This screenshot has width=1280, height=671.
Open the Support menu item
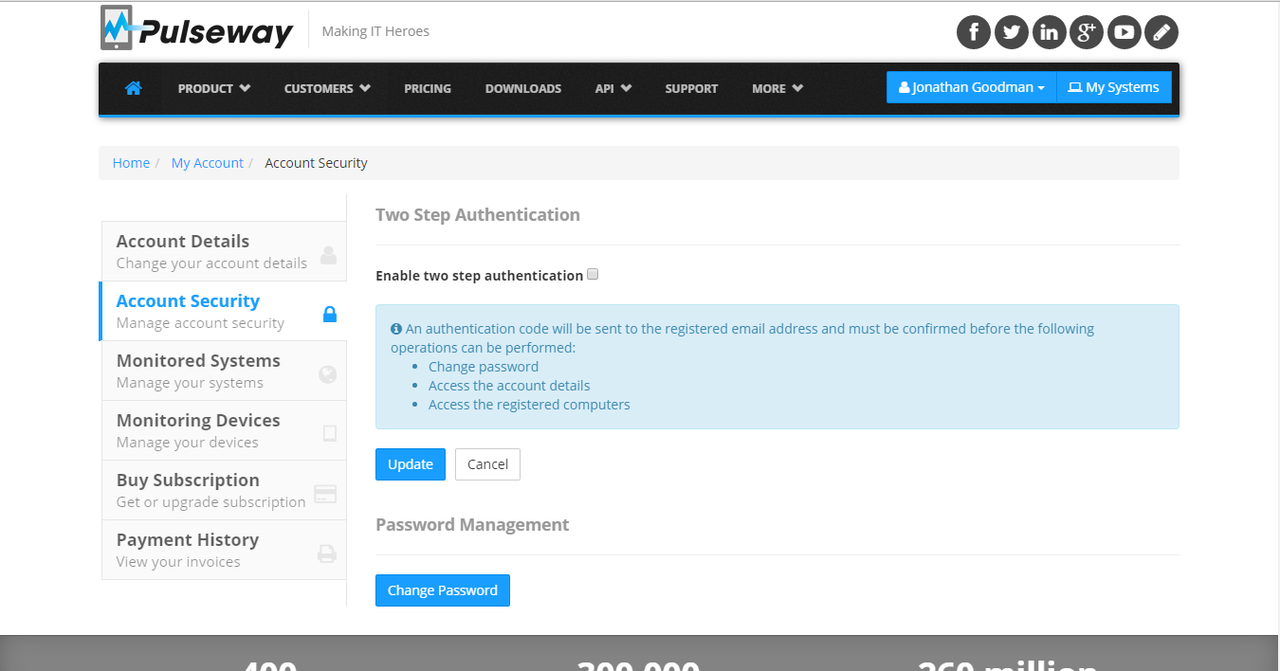(x=691, y=88)
